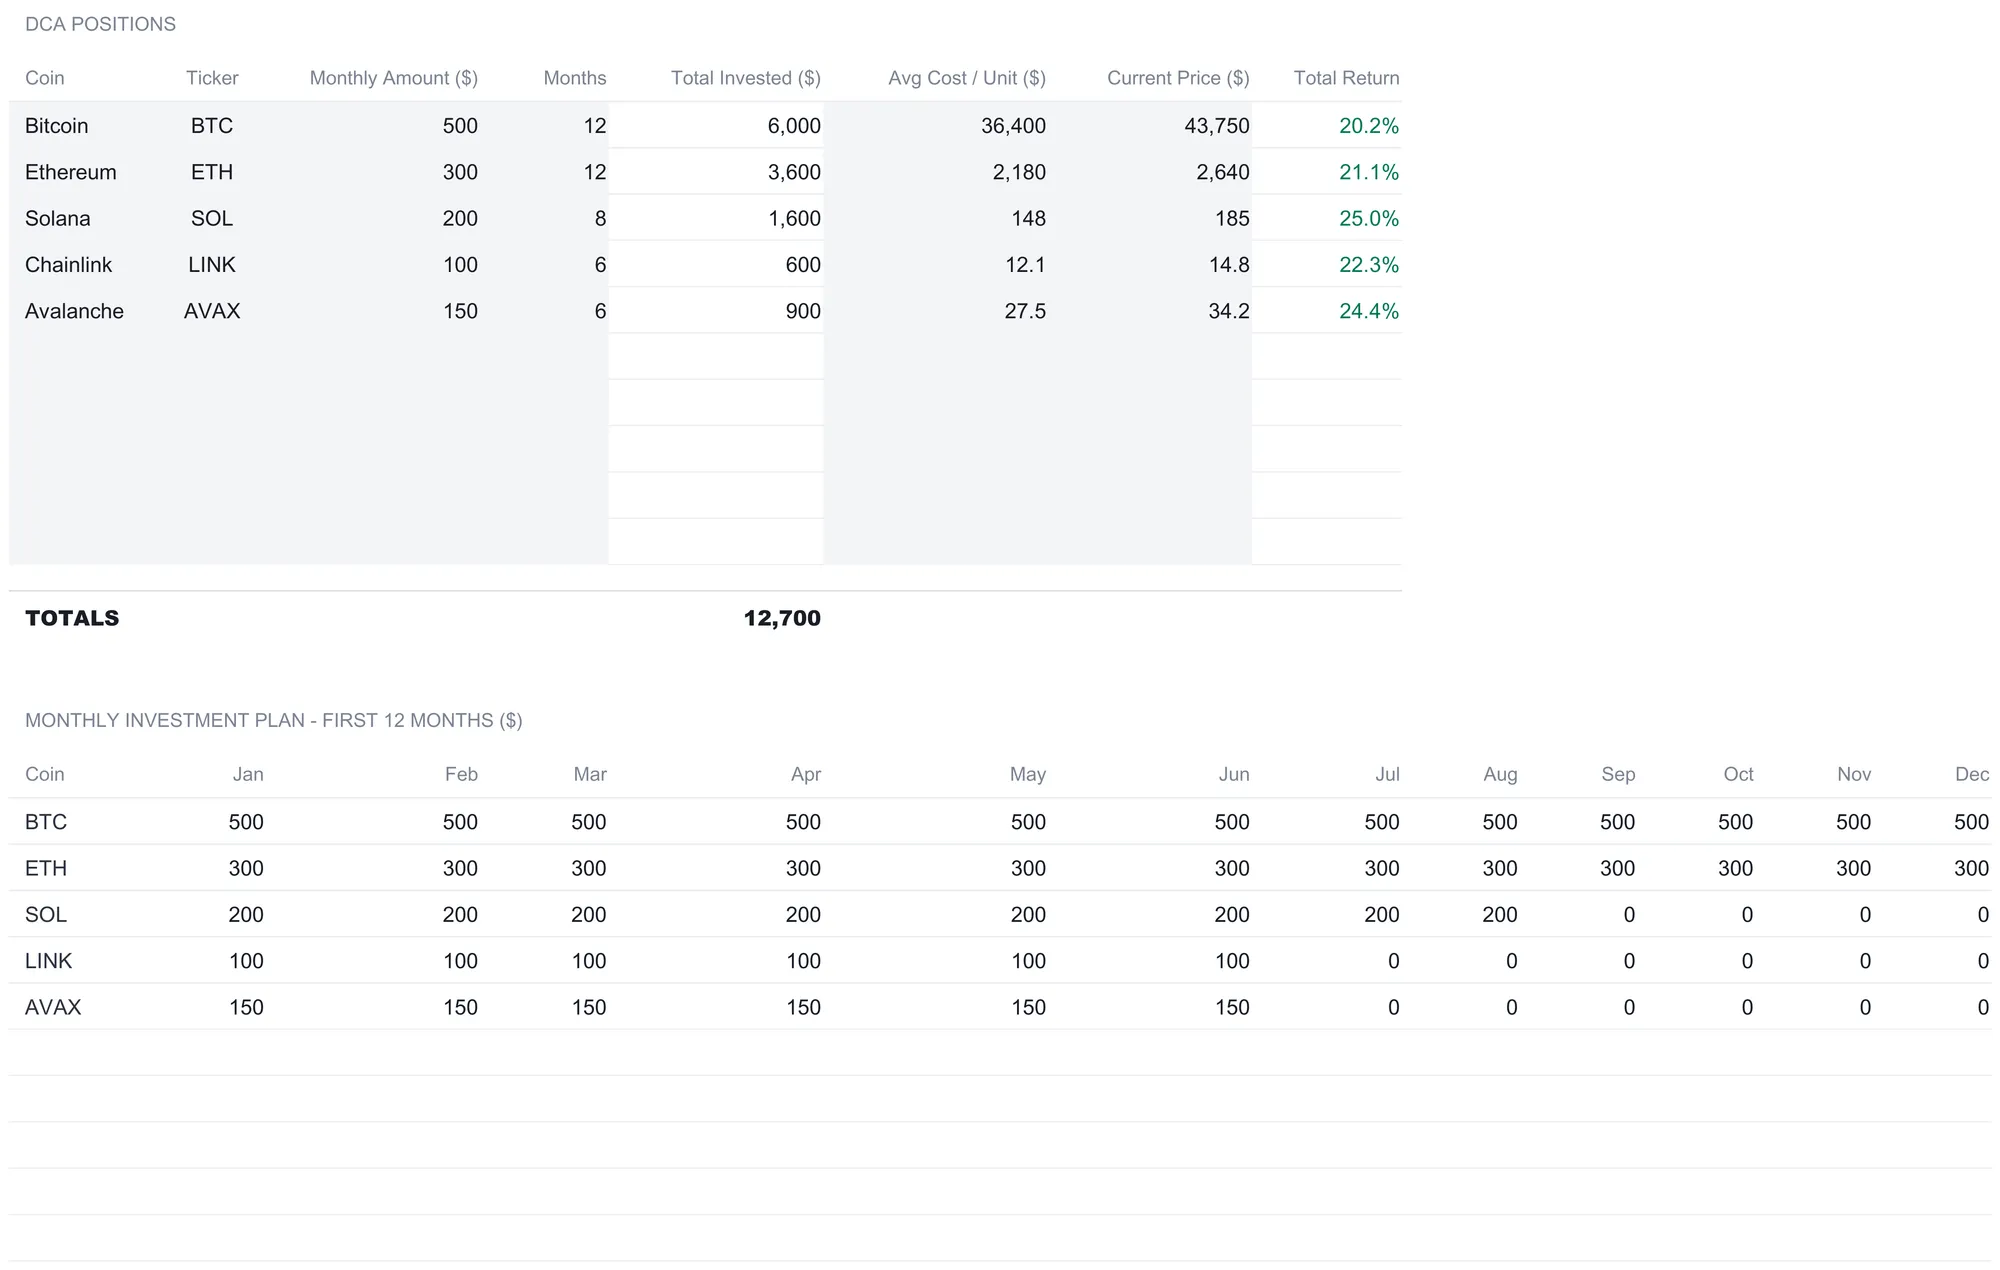This screenshot has height=1270, width=2000.
Task: Select SOL's August value 200
Action: [1500, 914]
